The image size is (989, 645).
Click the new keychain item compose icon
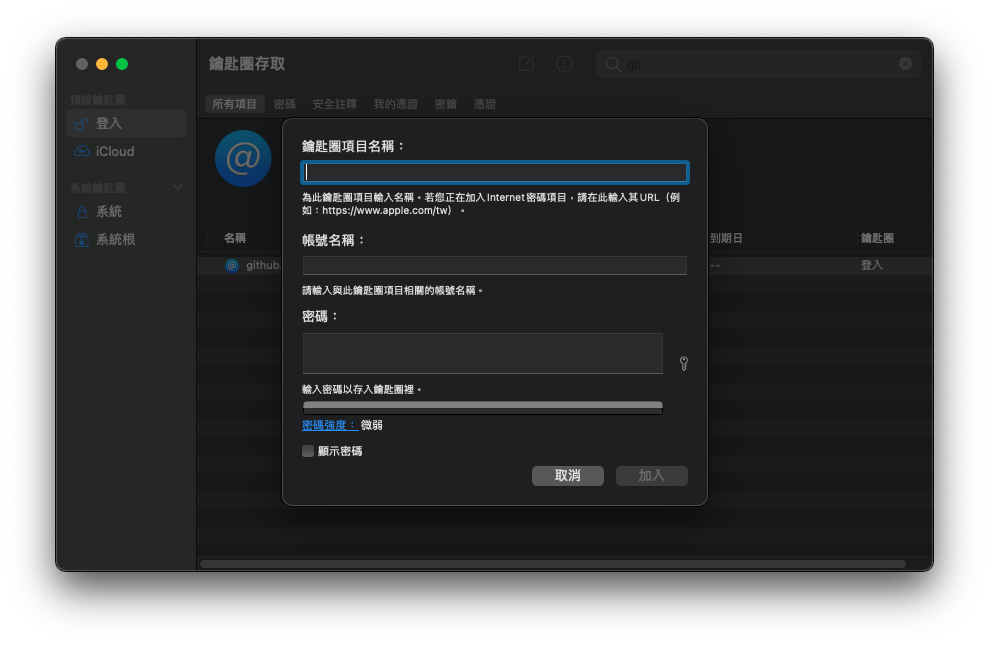(x=527, y=64)
